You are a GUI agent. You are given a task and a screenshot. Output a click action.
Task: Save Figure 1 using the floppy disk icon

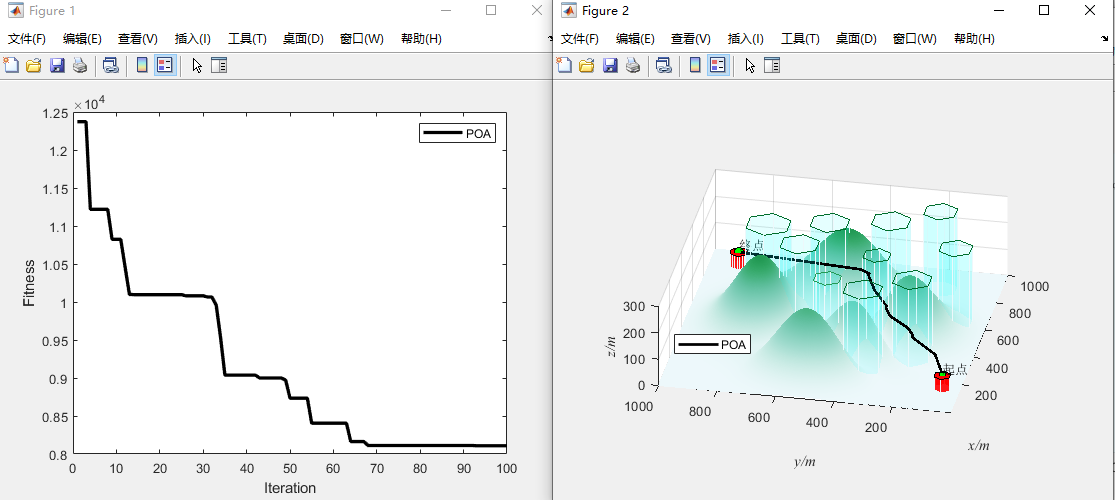(57, 66)
